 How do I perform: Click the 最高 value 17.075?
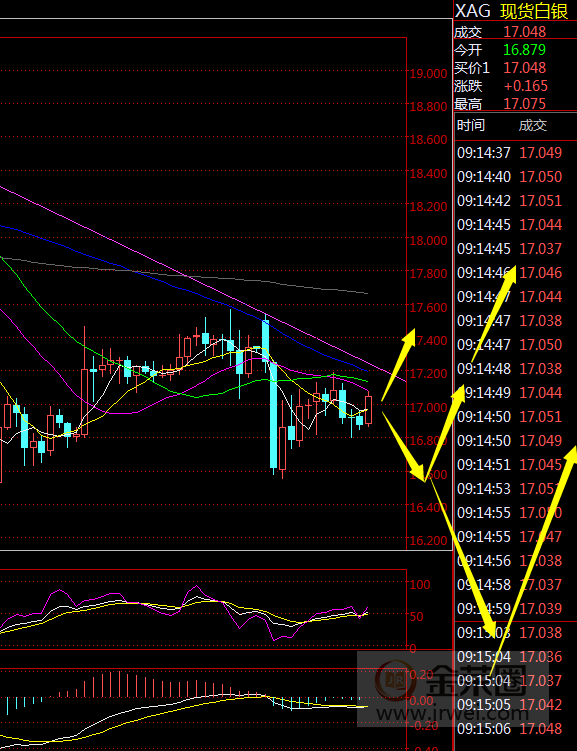pyautogui.click(x=524, y=104)
